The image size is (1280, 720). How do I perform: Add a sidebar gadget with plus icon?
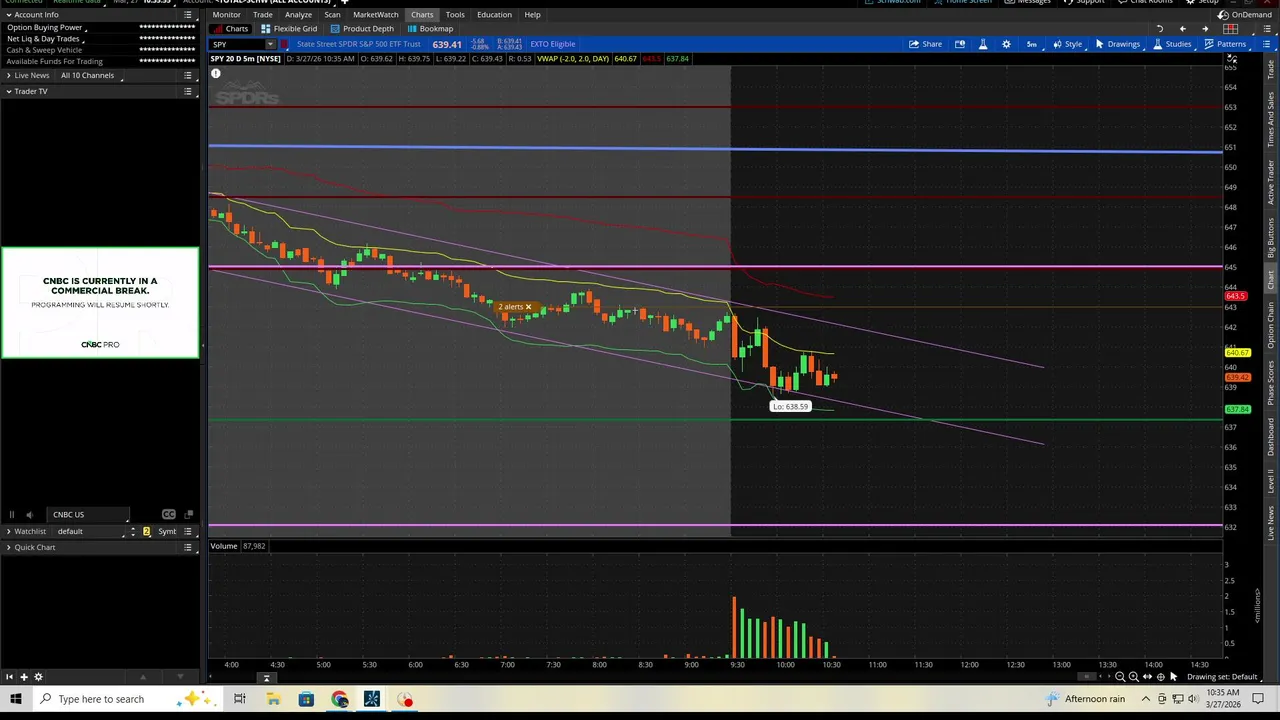click(24, 677)
